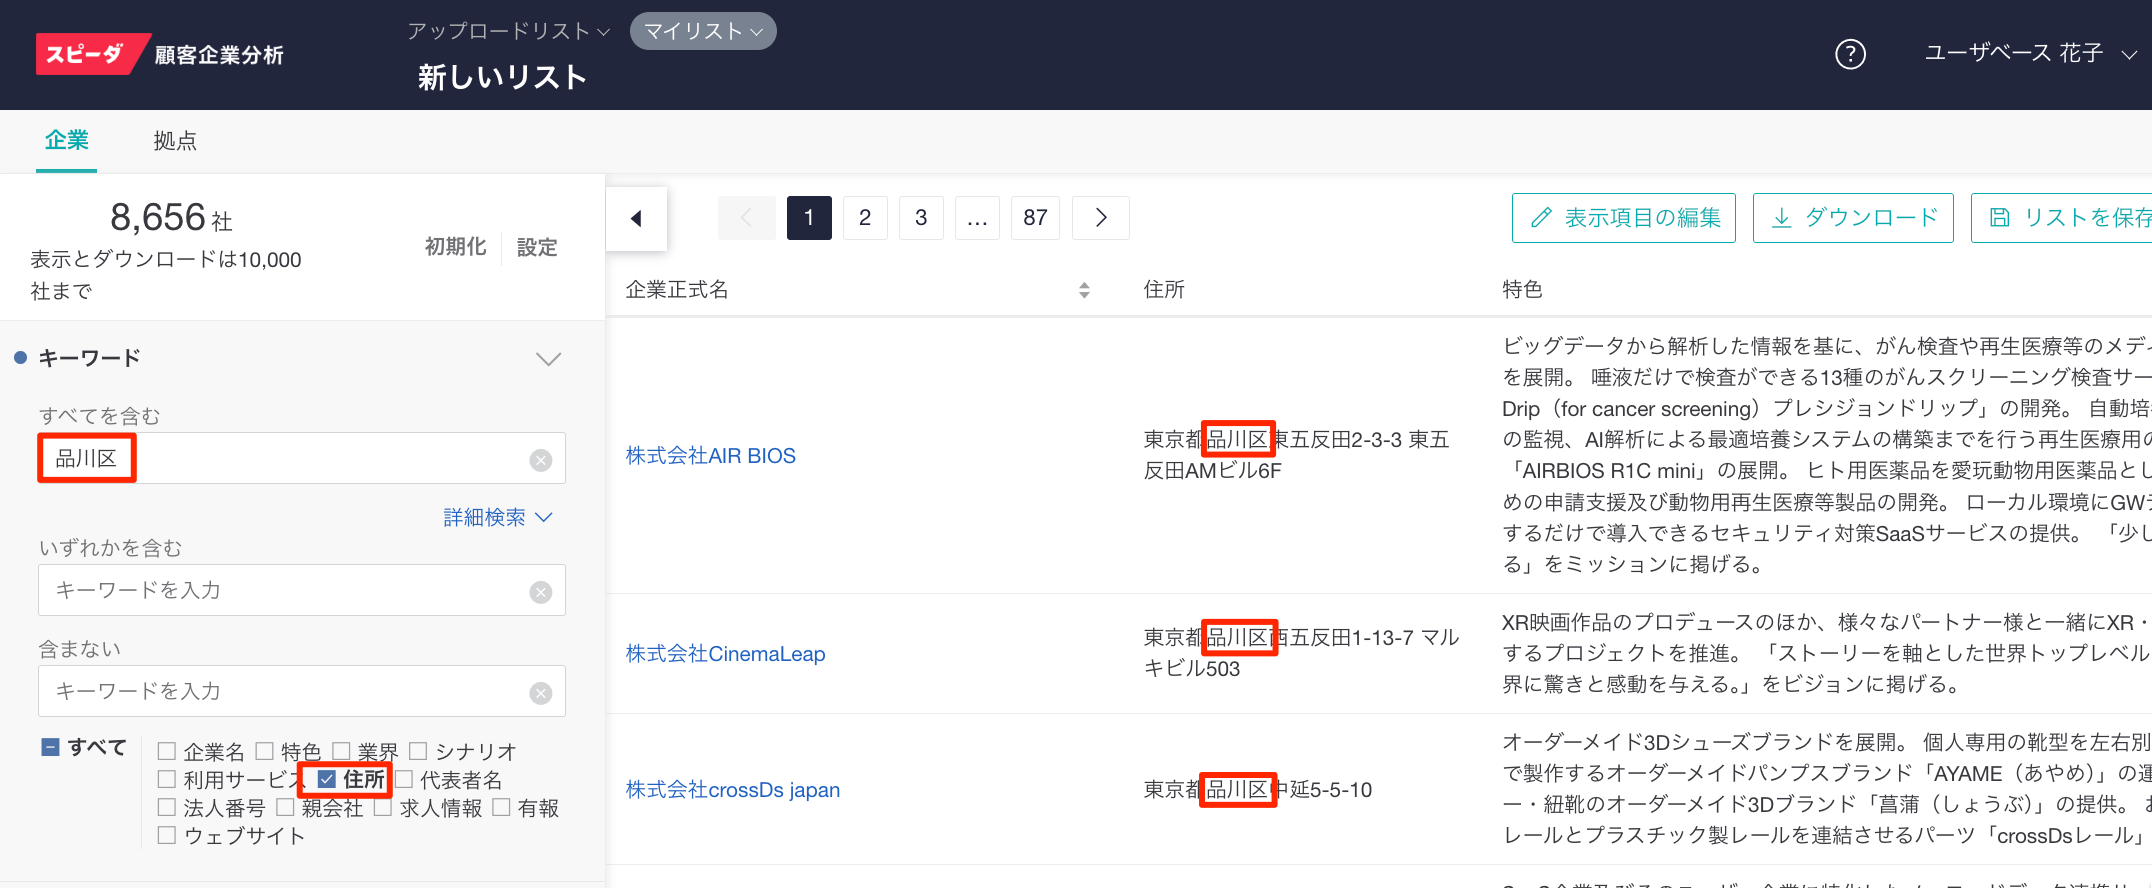Viewport: 2152px width, 888px height.
Task: Go to next page arrow
Action: 1100,218
